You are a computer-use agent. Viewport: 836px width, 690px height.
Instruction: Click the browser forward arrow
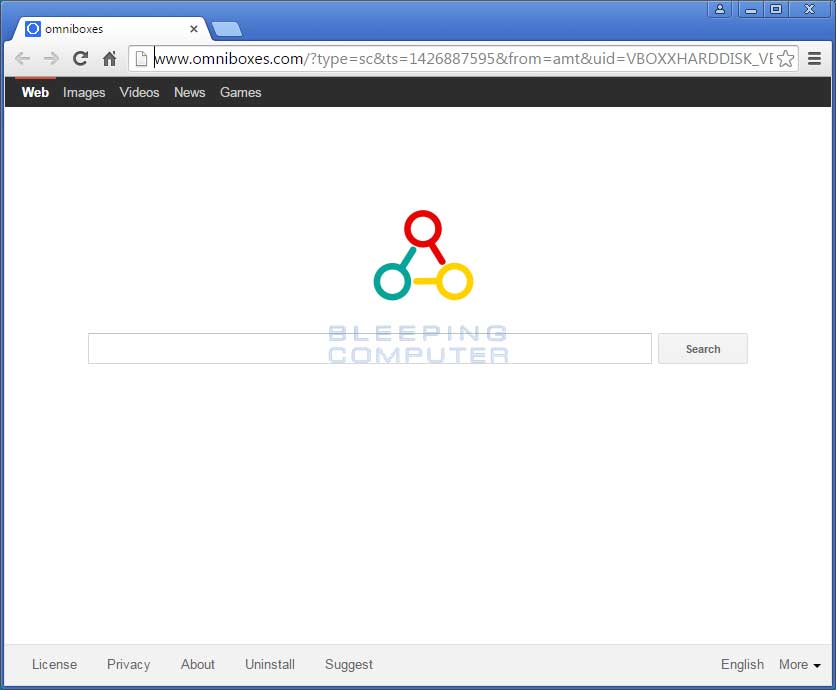tap(51, 58)
